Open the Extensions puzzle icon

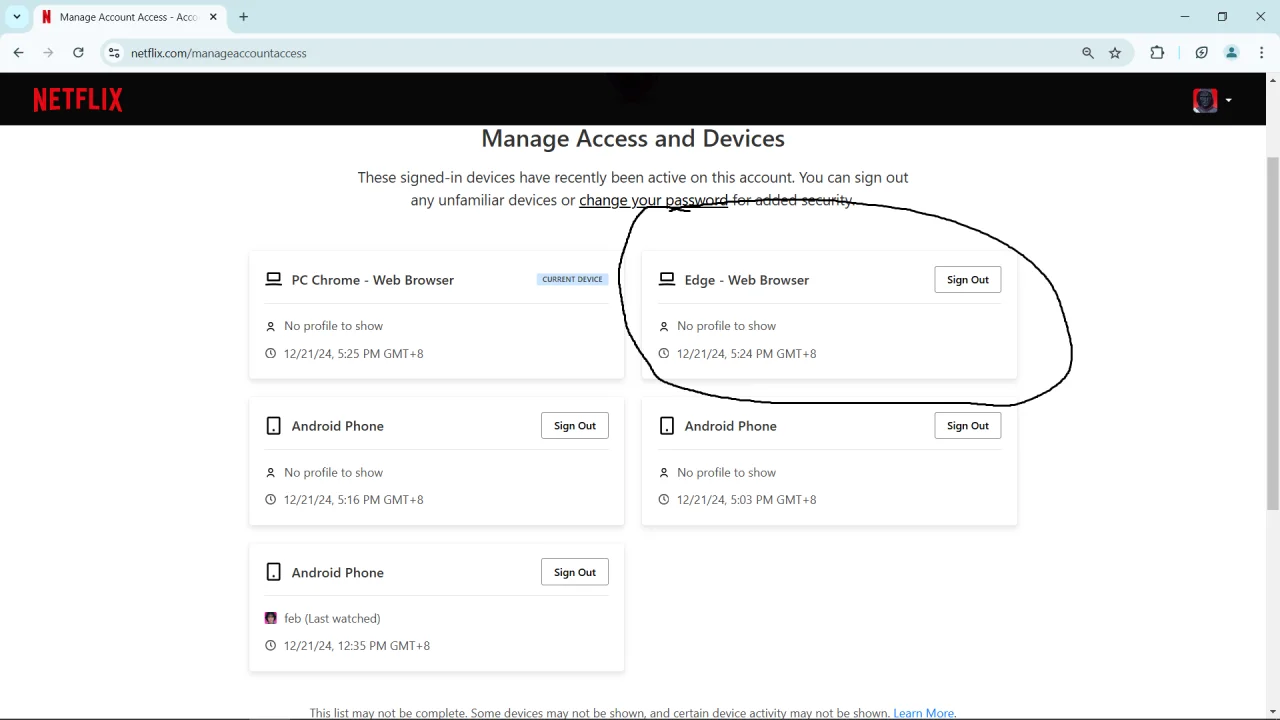1157,53
